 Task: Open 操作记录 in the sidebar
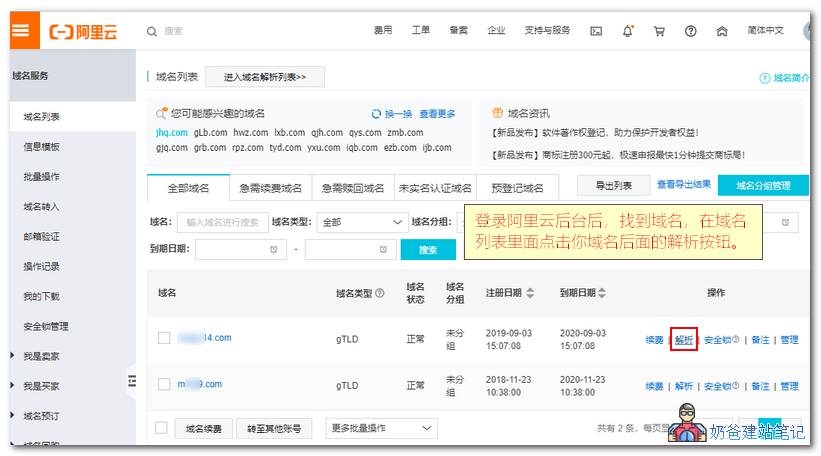coord(42,266)
